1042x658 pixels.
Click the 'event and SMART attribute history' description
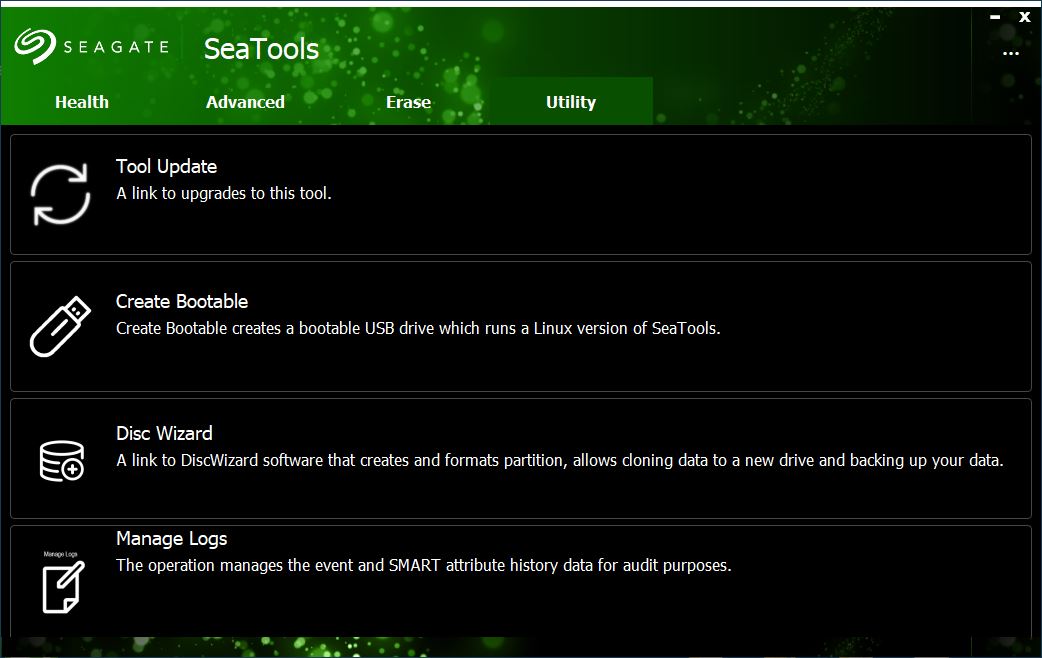(423, 566)
